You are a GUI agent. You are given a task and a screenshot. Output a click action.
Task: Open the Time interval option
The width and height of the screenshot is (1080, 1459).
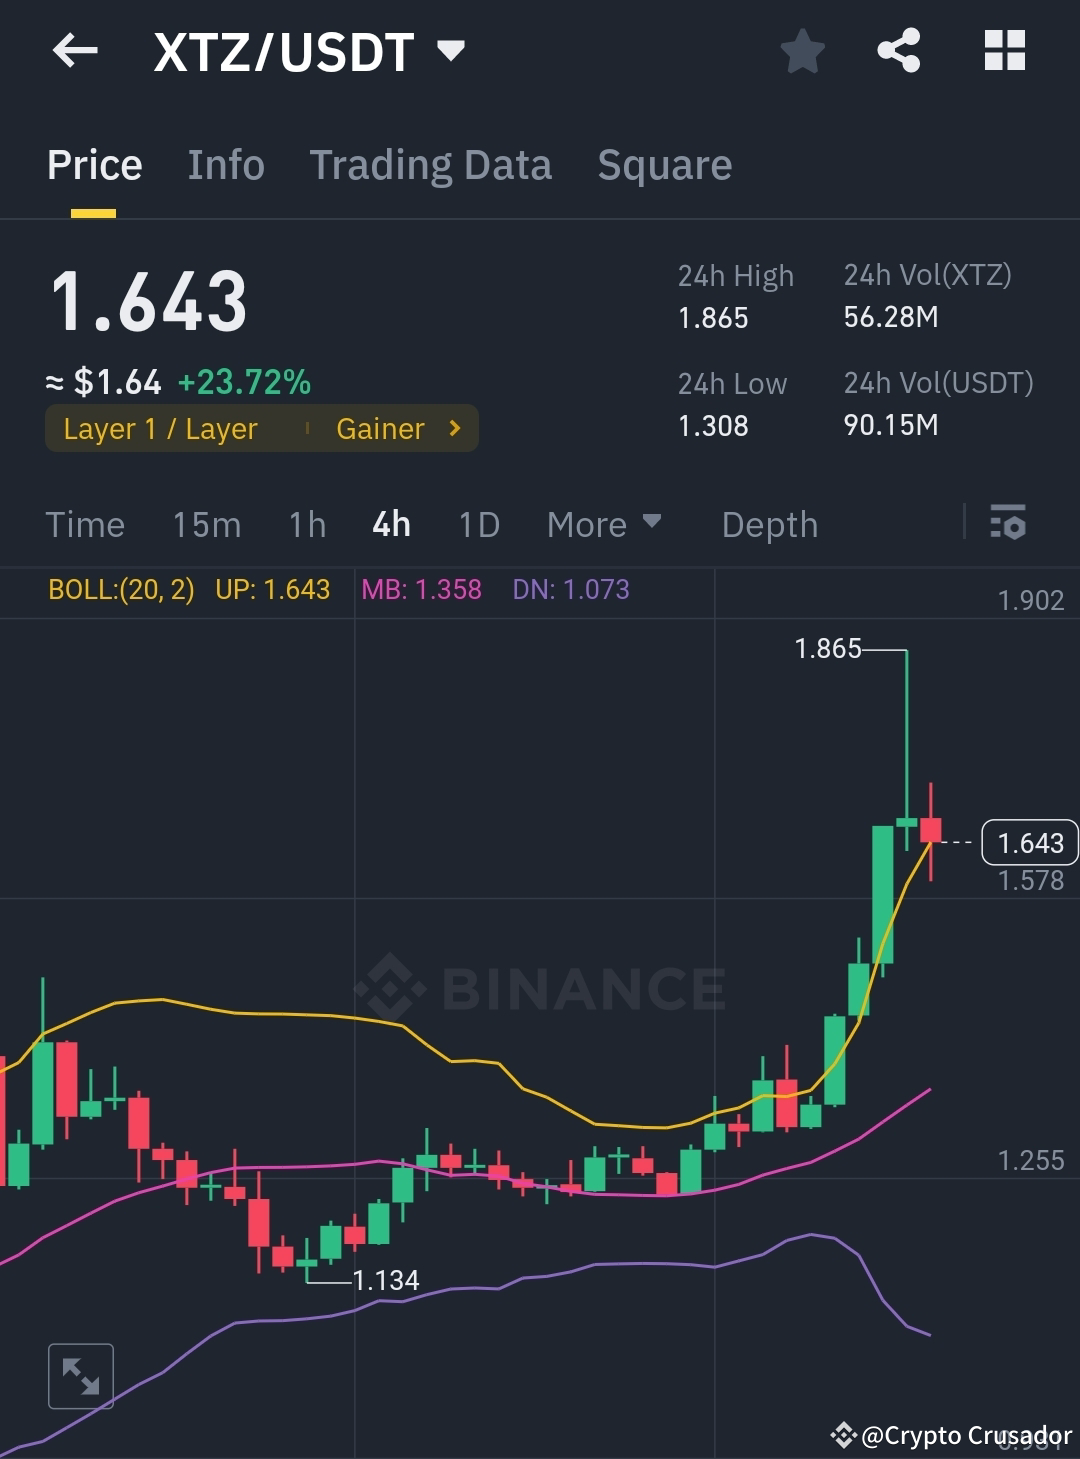(x=85, y=523)
